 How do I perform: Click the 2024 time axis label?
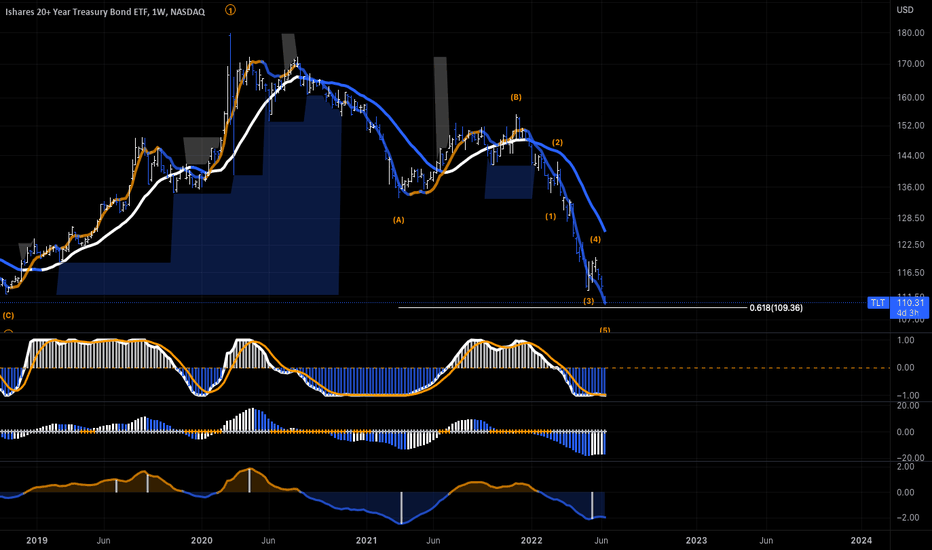pyautogui.click(x=861, y=540)
